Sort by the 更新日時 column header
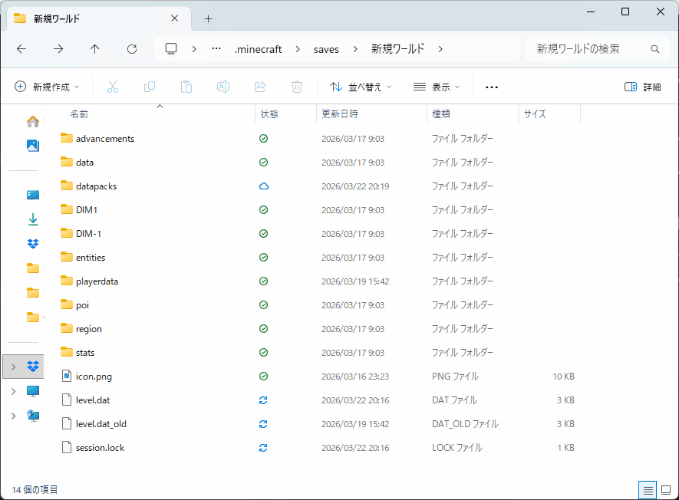Screen dimensions: 679x500 [x=340, y=114]
